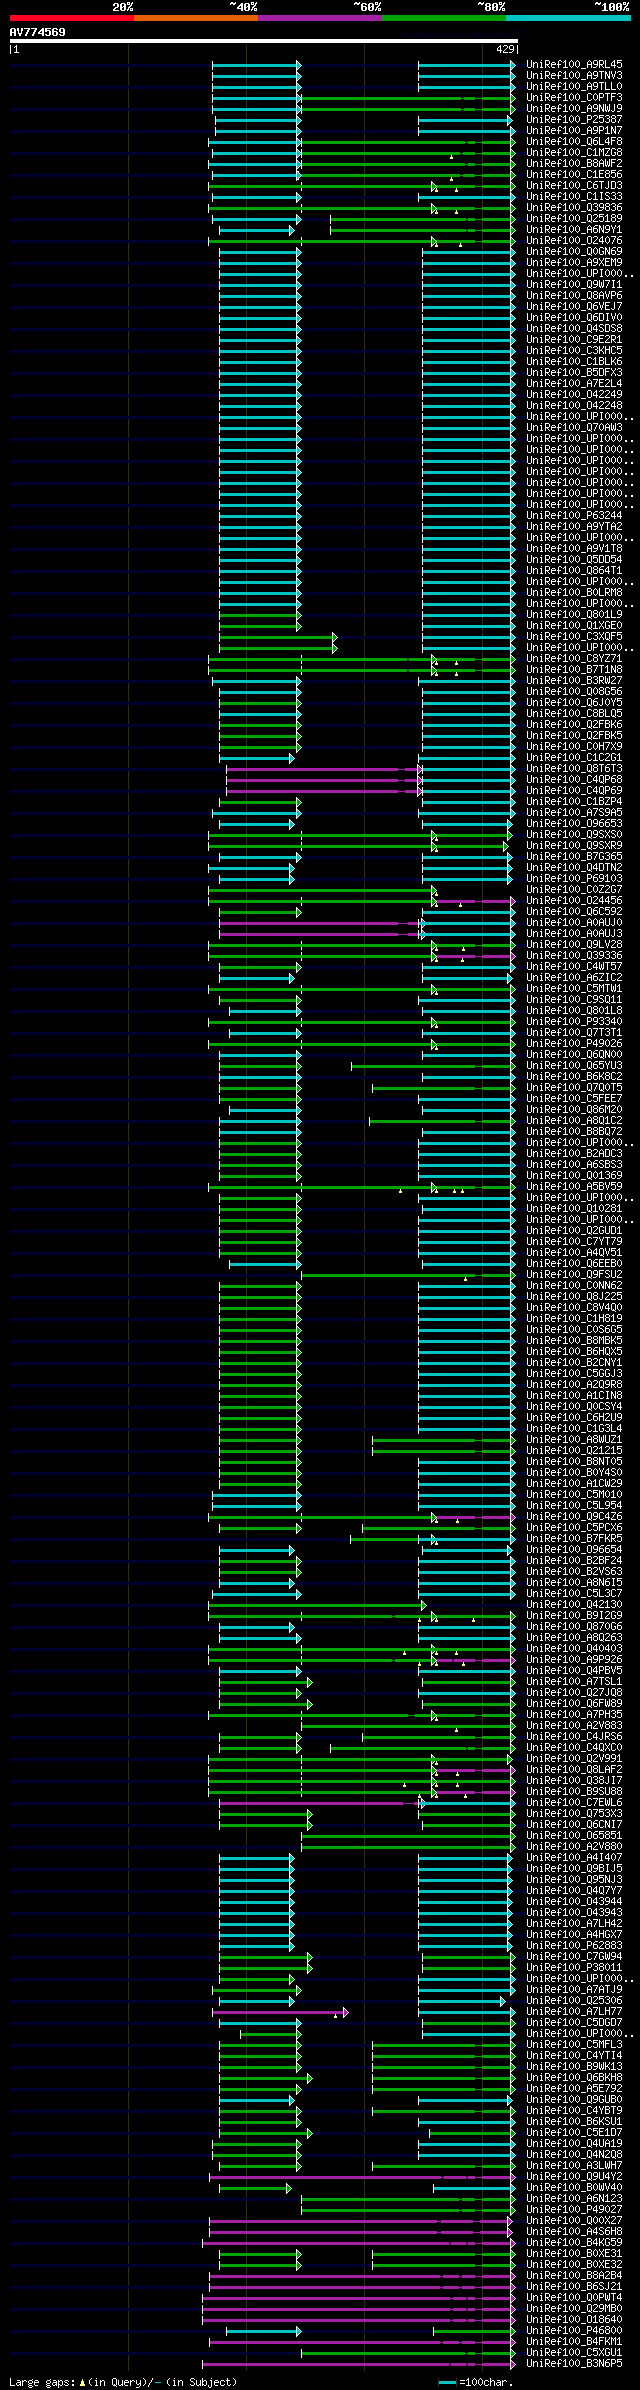The width and height of the screenshot is (640, 2390).
Task: Select text UniRef100_B9I2G9
Action: pyautogui.click(x=574, y=1616)
